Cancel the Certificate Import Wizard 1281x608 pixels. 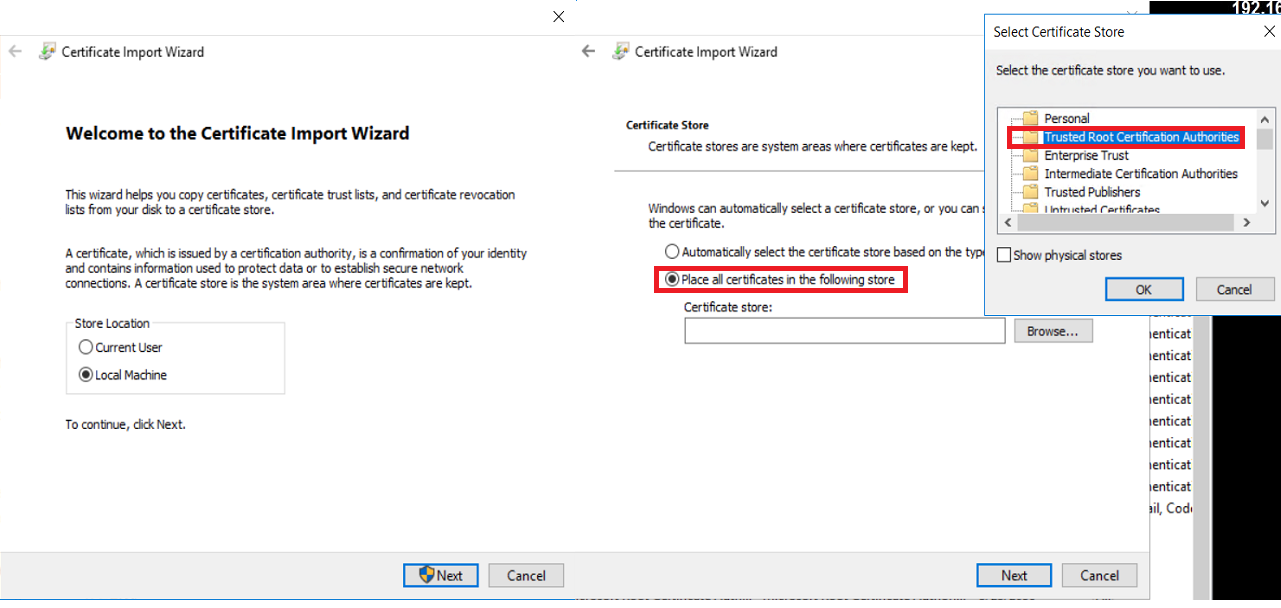coord(525,575)
